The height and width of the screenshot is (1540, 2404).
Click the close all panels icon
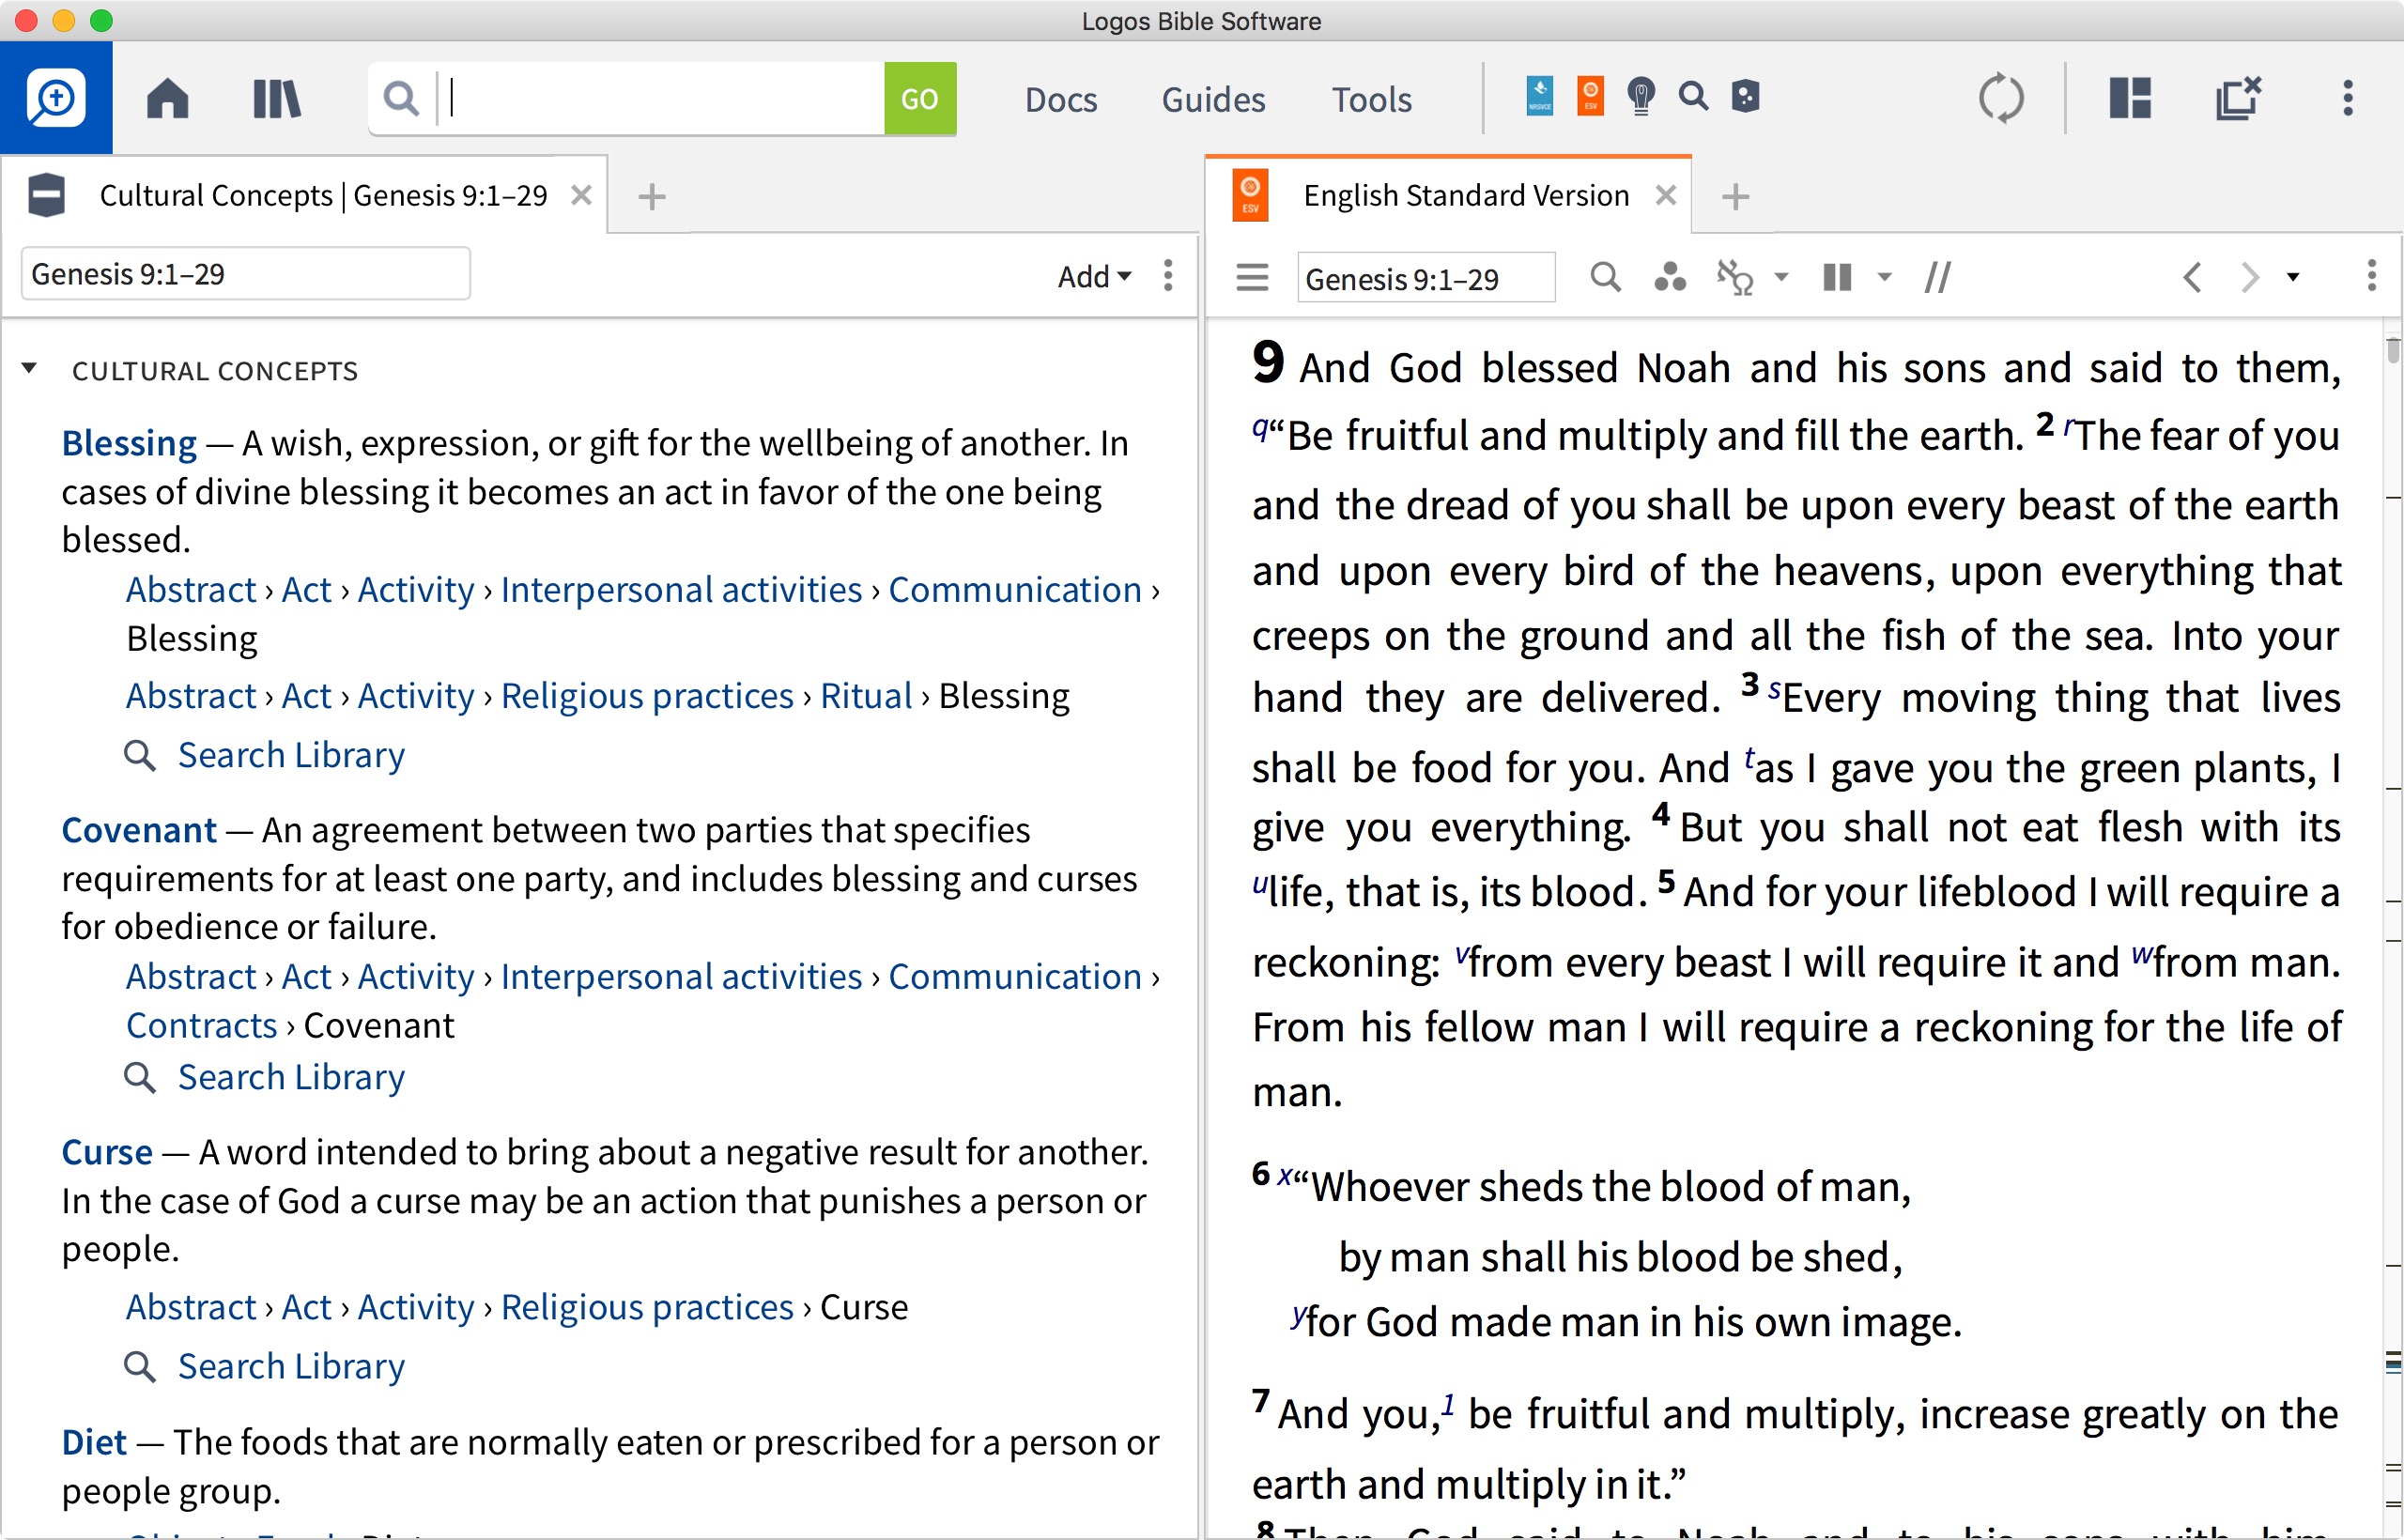point(2238,98)
